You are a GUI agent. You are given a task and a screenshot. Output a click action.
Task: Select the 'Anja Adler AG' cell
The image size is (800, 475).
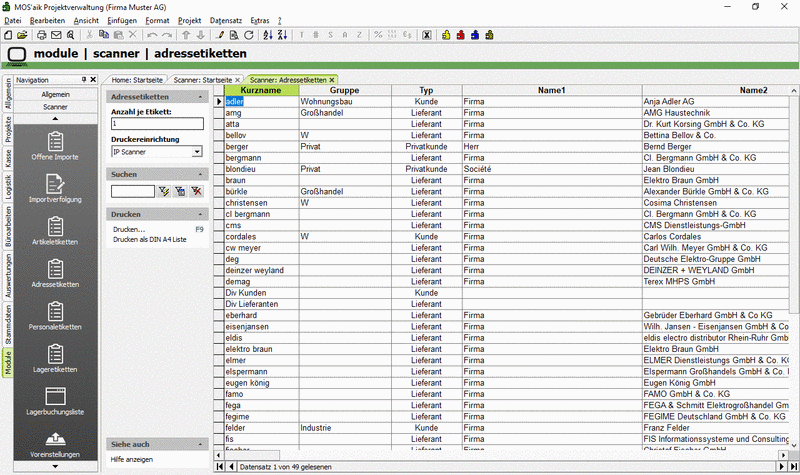(x=716, y=102)
